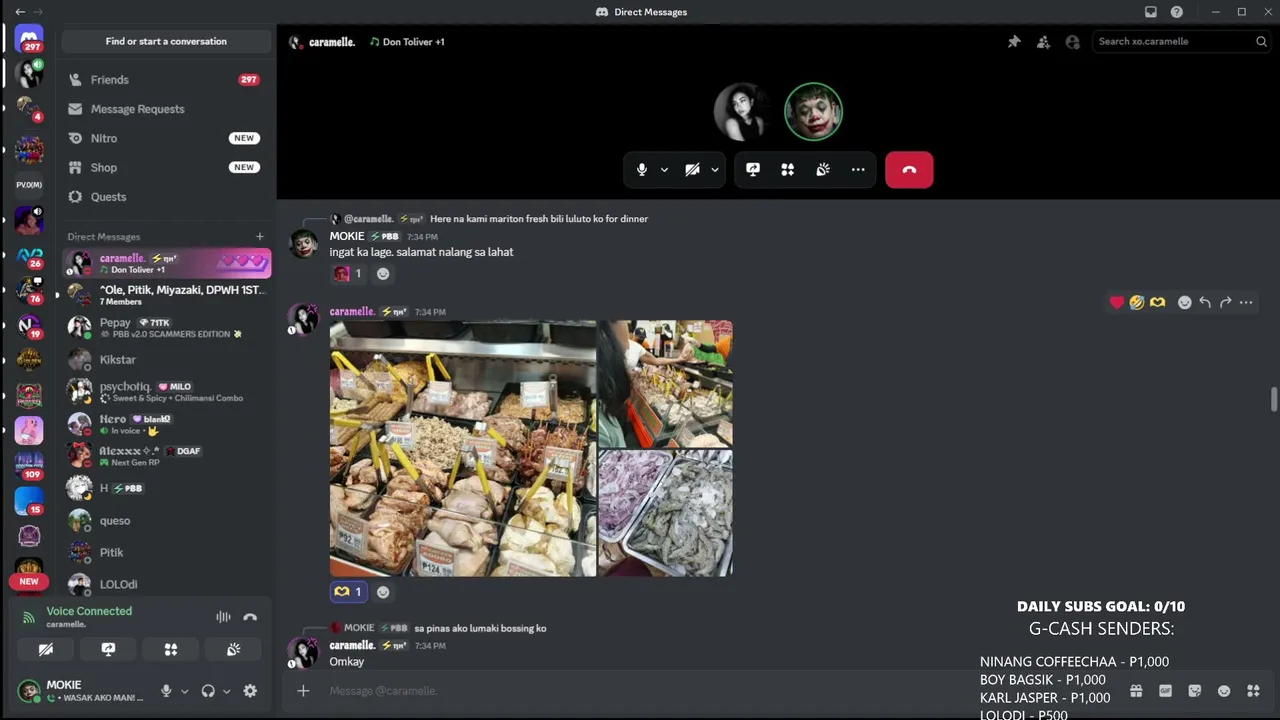Open more call options (three dots)
1280x720 pixels.
[x=858, y=170]
